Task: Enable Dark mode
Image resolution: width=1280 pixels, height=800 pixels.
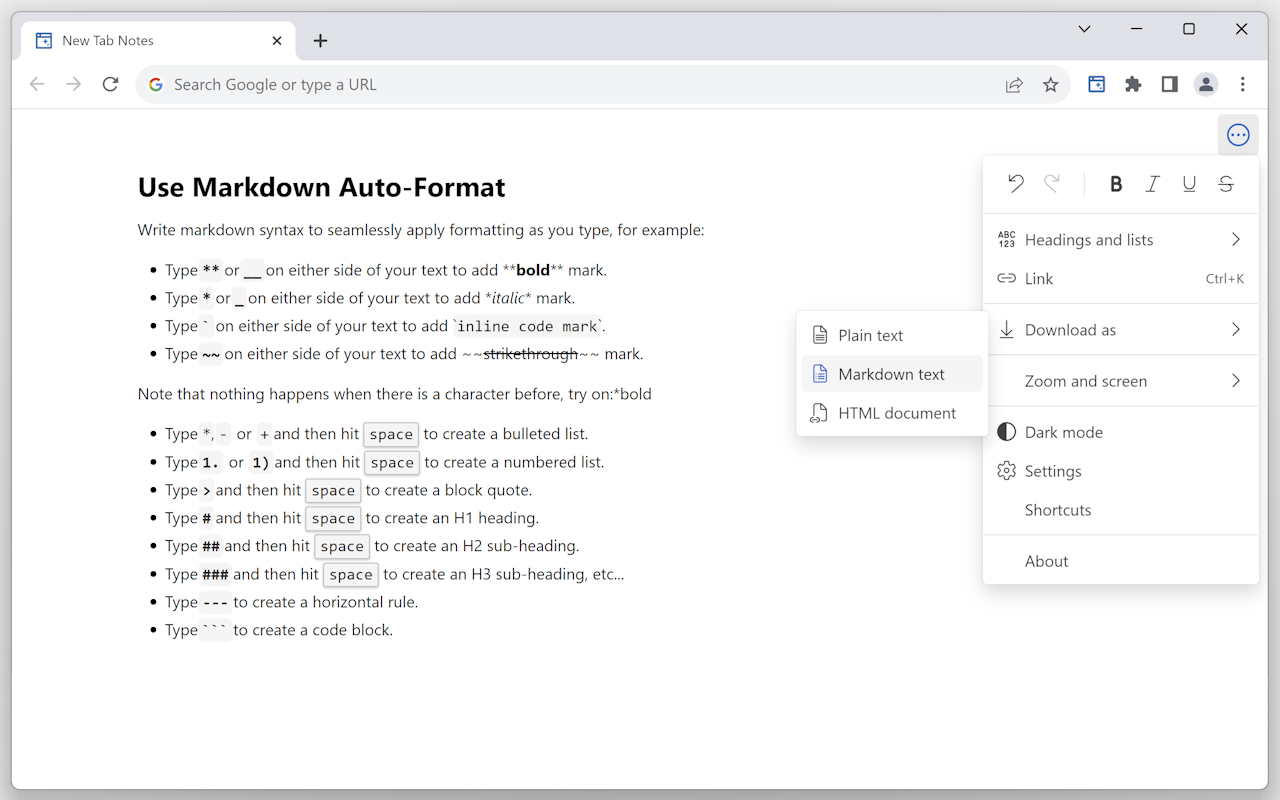Action: point(1063,431)
